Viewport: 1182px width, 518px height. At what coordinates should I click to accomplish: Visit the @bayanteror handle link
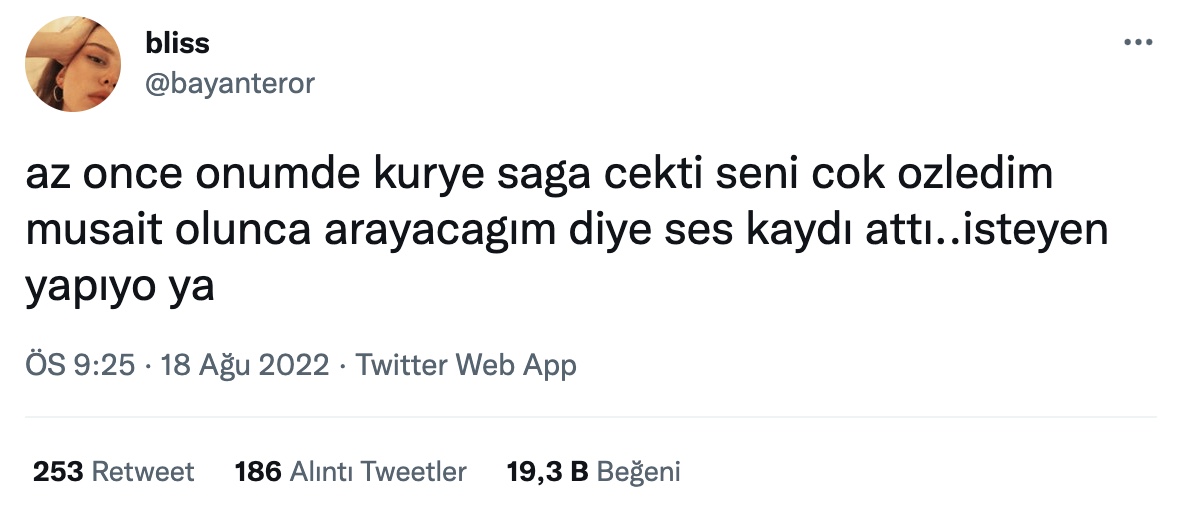click(x=229, y=83)
